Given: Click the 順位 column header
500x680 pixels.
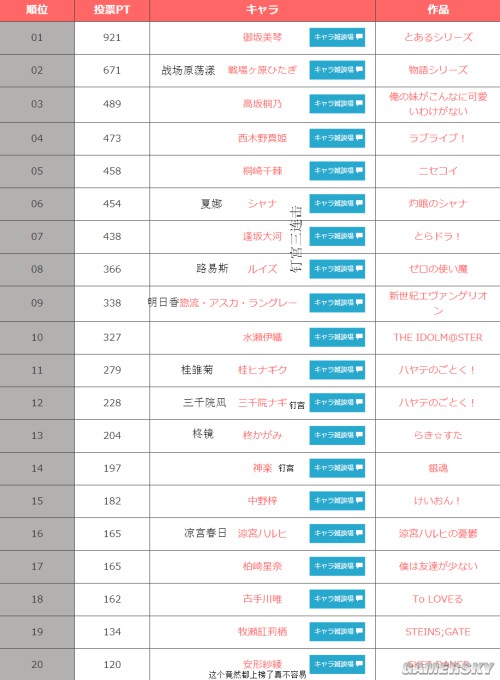Looking at the screenshot, I should tap(37, 10).
